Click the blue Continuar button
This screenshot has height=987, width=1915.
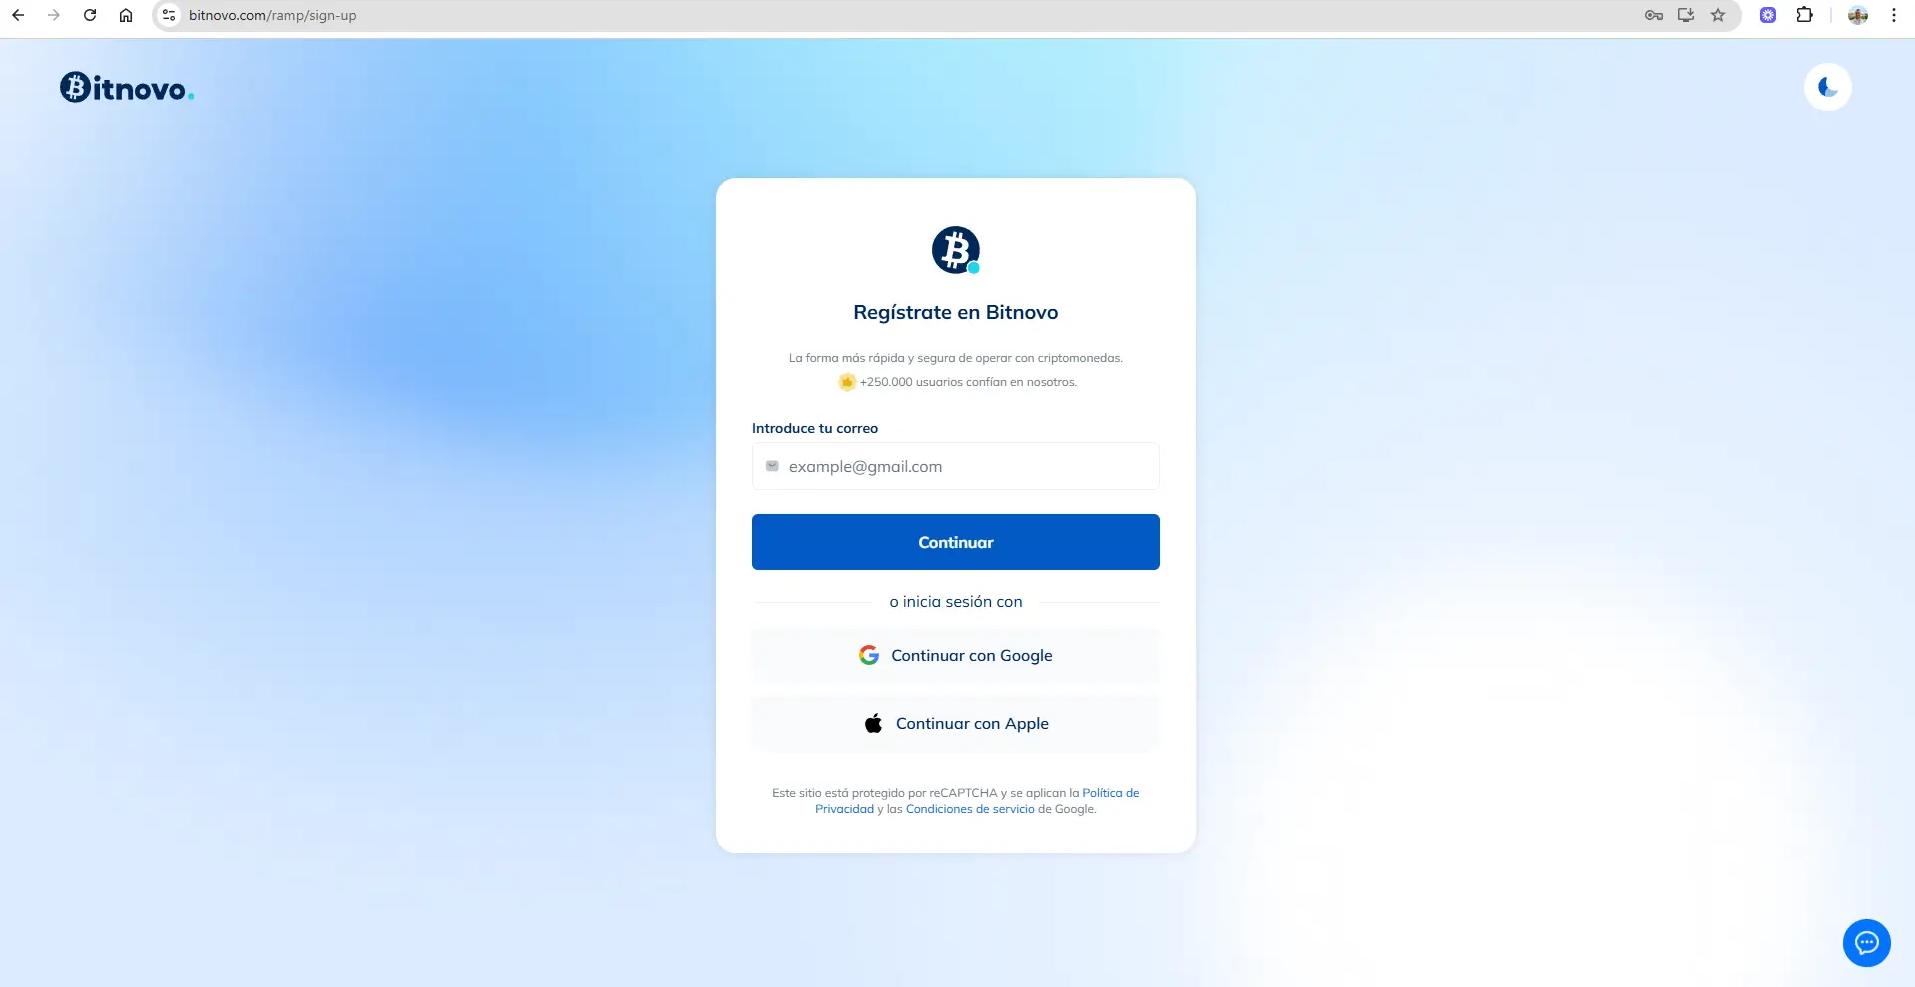tap(956, 542)
